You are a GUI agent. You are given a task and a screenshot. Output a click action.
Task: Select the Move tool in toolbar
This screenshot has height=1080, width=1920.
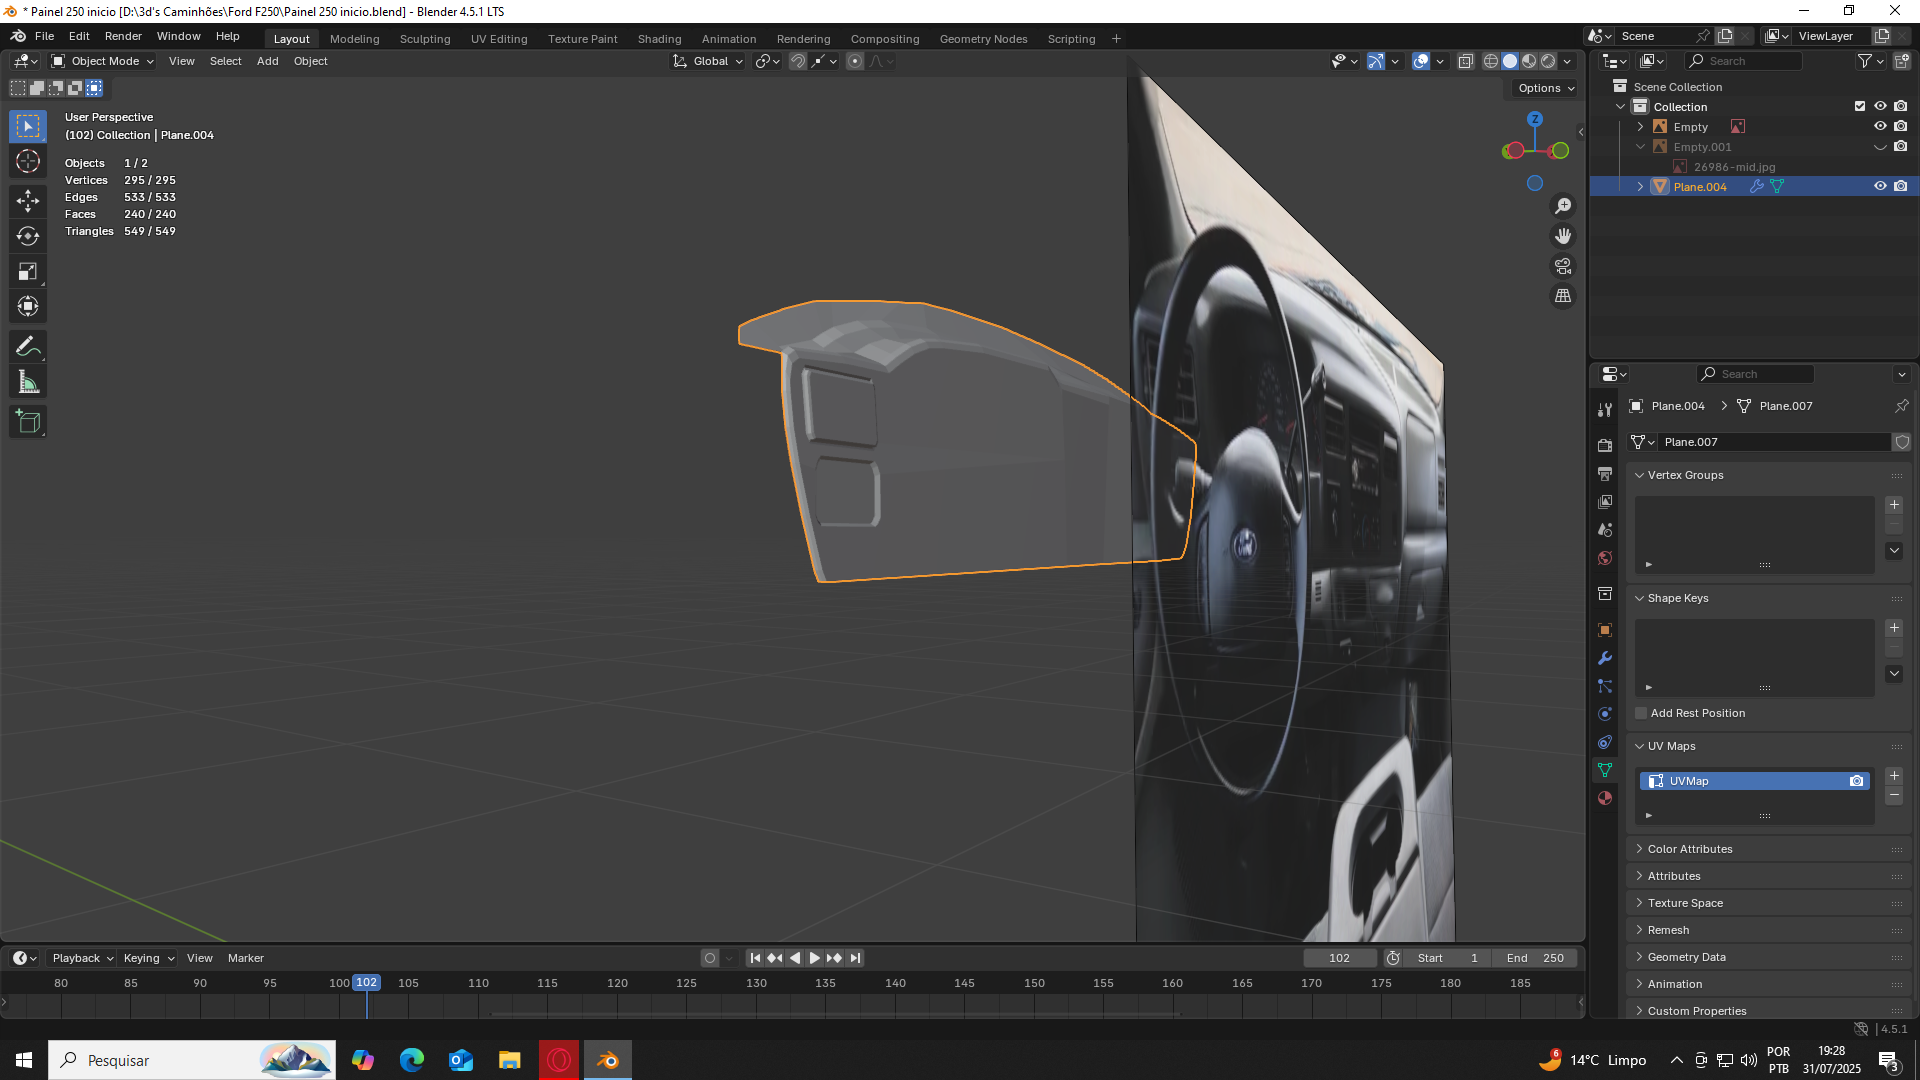[28, 201]
